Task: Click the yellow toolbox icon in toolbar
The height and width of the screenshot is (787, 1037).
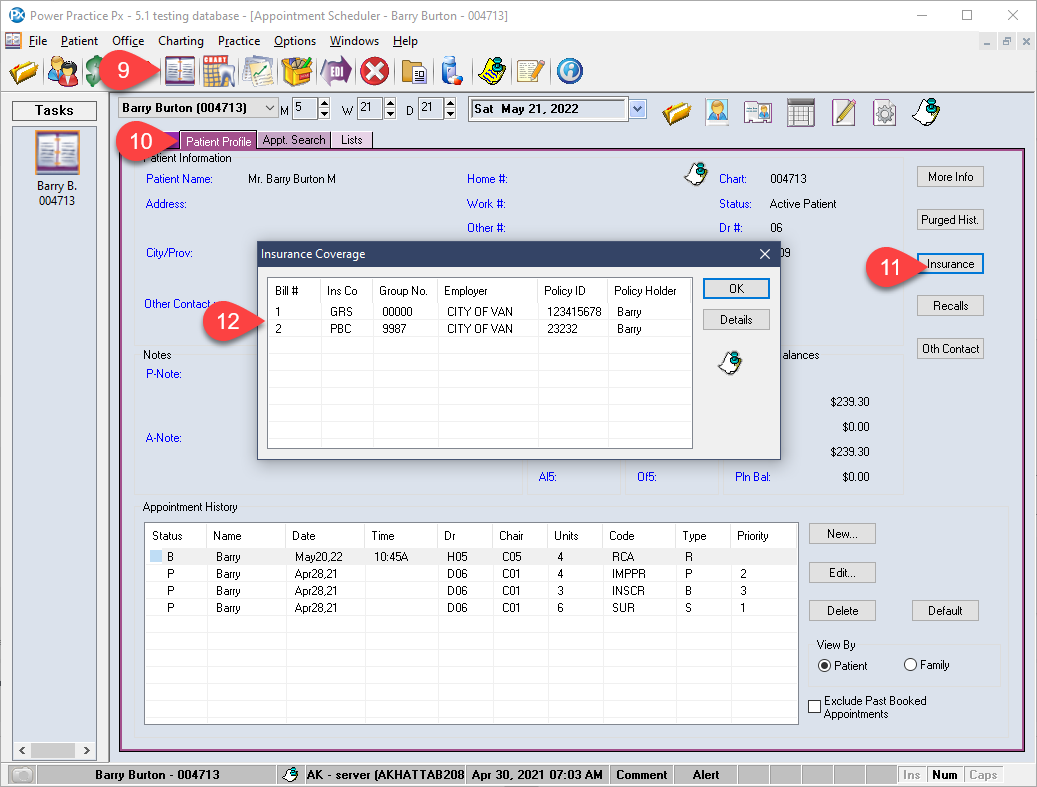Action: (297, 71)
